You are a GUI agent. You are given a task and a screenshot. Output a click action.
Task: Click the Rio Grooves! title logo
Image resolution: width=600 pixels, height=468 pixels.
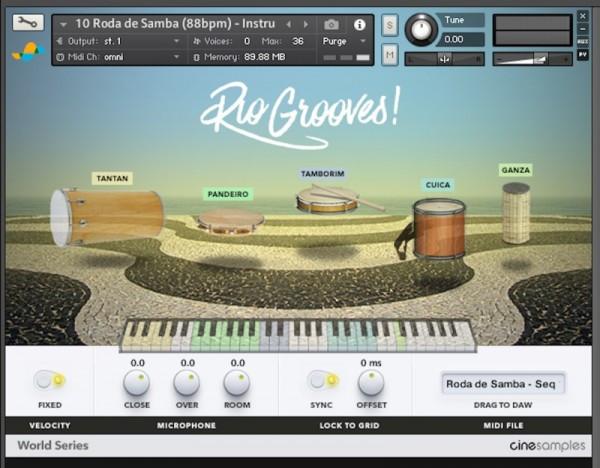coord(299,114)
